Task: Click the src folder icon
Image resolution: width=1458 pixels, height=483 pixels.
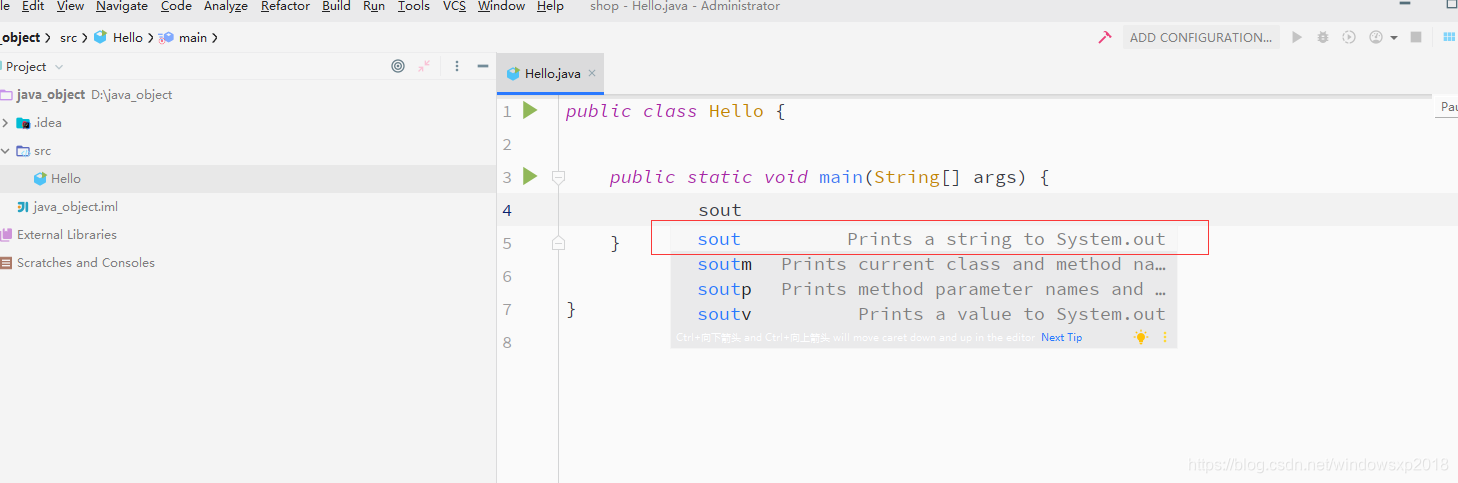Action: (23, 151)
